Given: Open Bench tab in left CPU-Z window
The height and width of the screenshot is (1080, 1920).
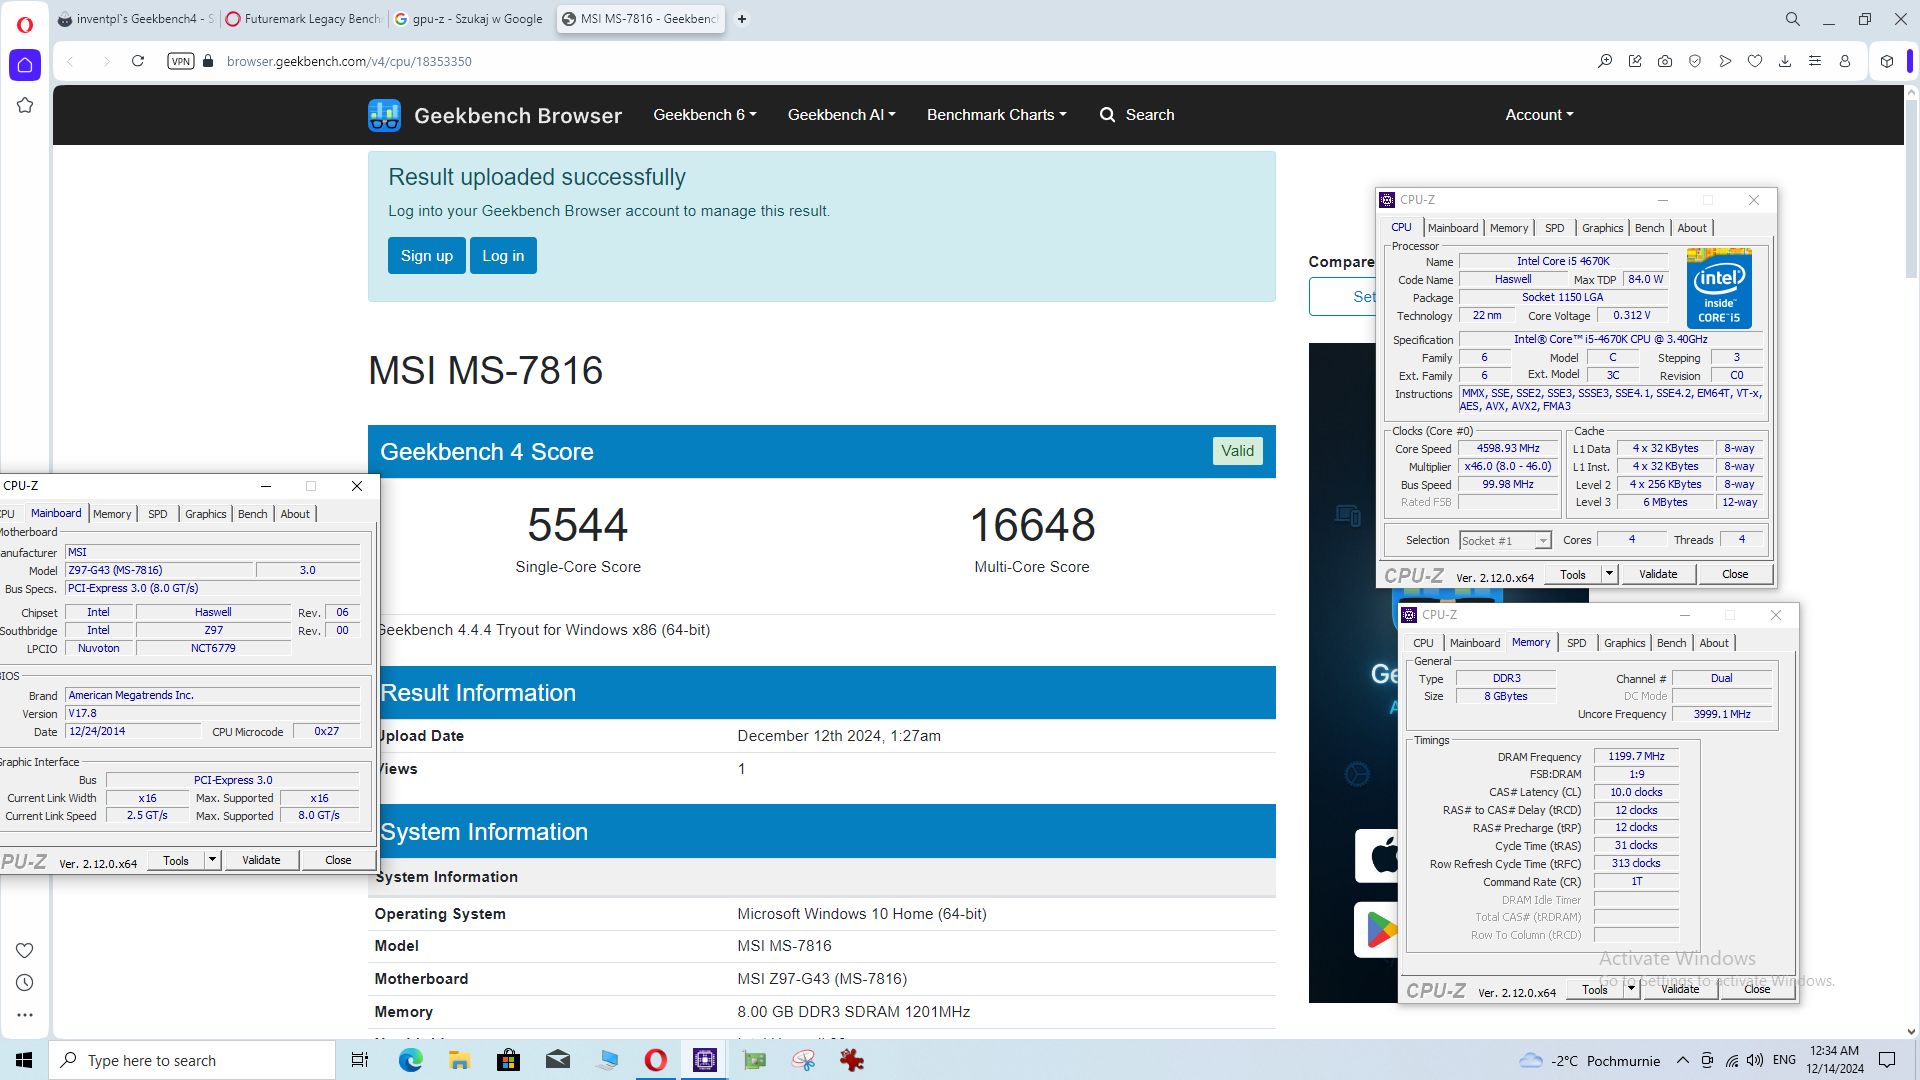Looking at the screenshot, I should (x=253, y=514).
